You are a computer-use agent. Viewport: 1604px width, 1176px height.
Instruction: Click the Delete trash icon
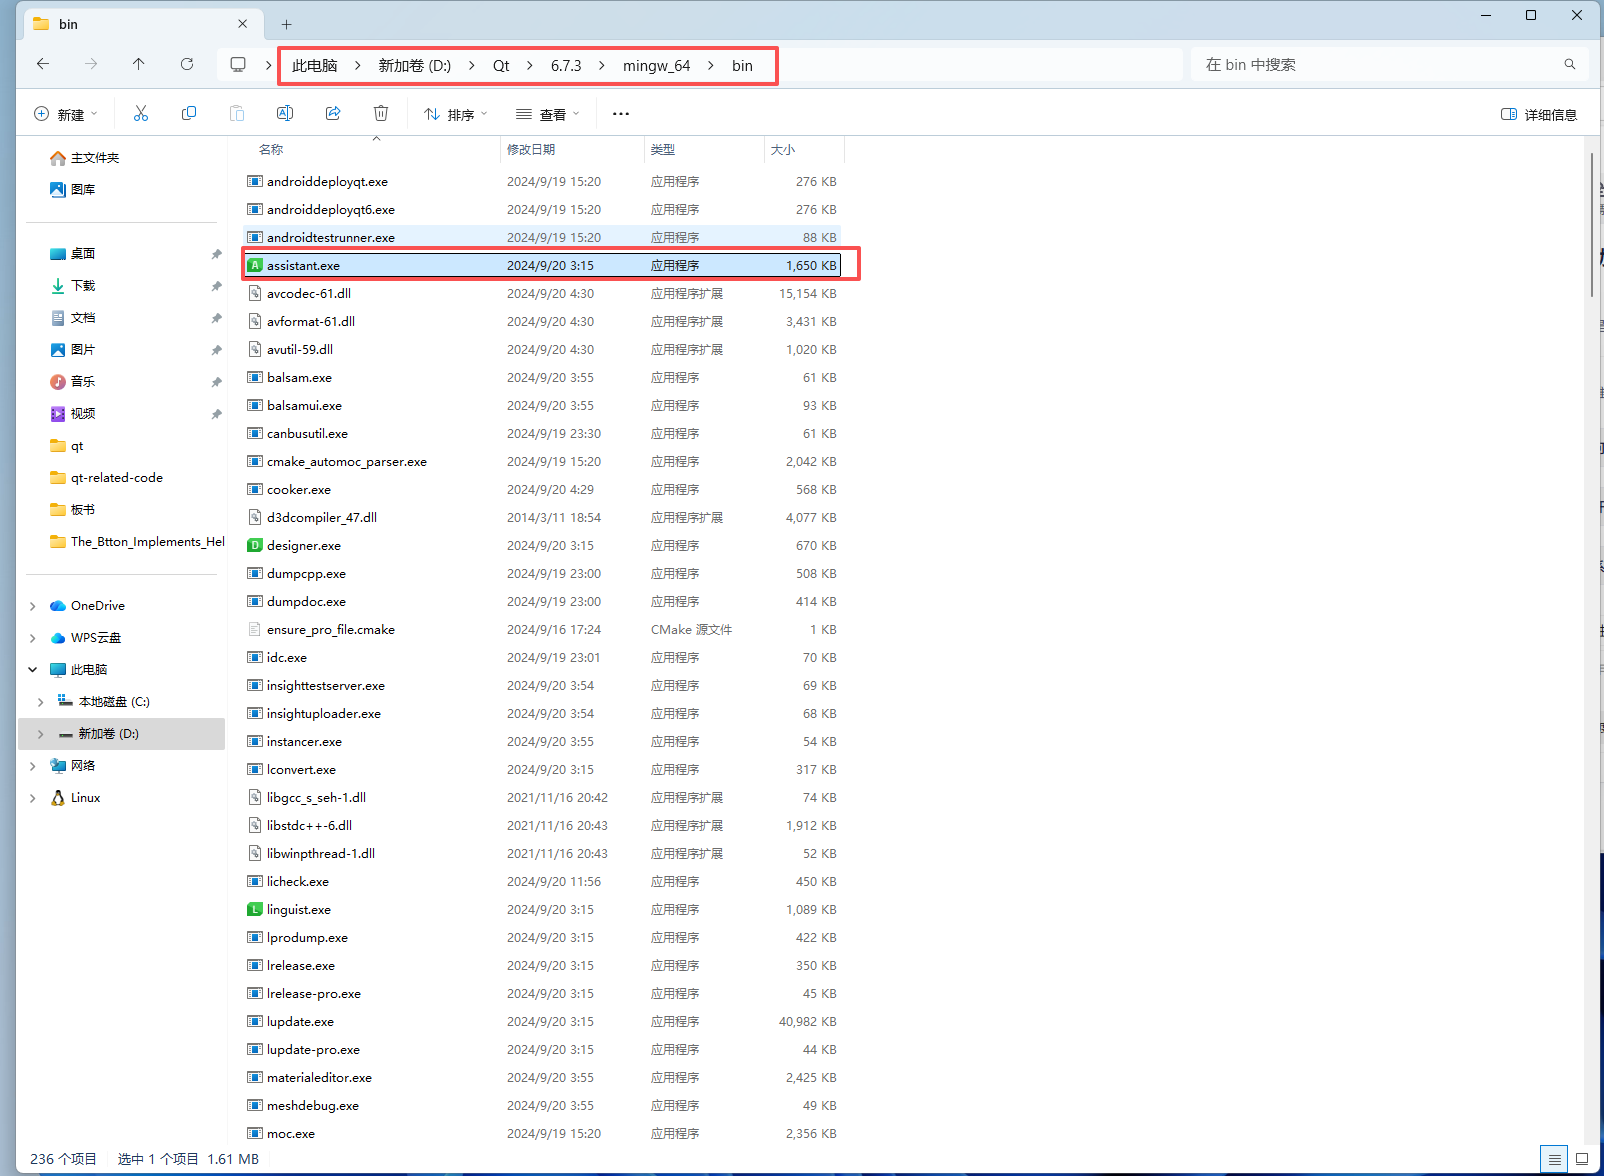tap(381, 114)
